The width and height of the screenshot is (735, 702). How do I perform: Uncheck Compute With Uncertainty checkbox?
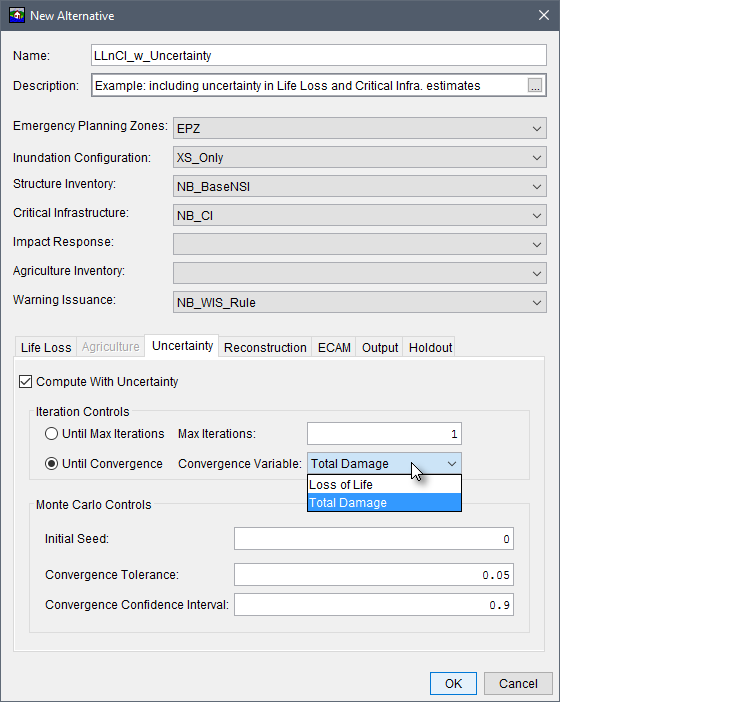[26, 382]
